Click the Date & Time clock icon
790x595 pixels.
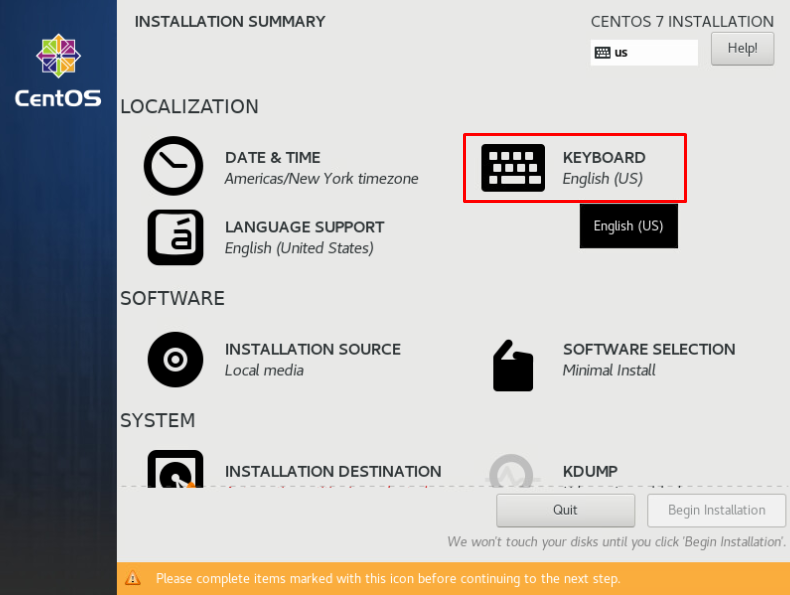click(x=173, y=166)
